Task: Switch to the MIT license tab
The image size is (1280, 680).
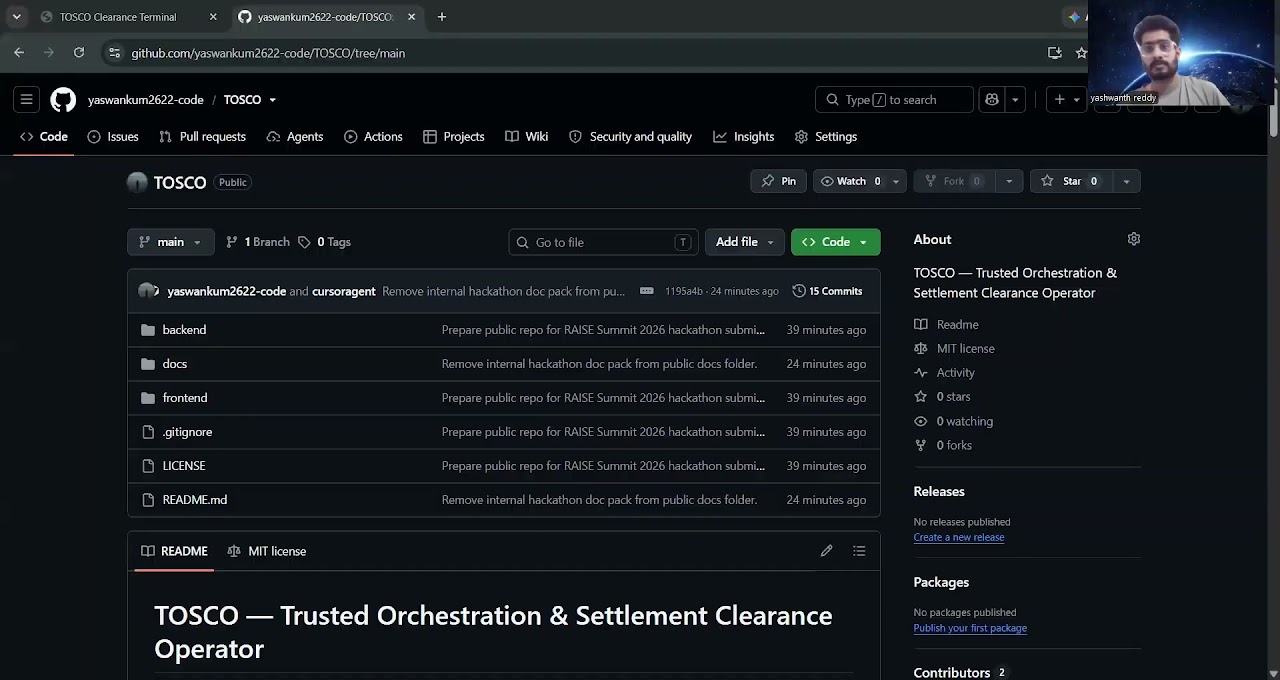Action: (x=266, y=551)
